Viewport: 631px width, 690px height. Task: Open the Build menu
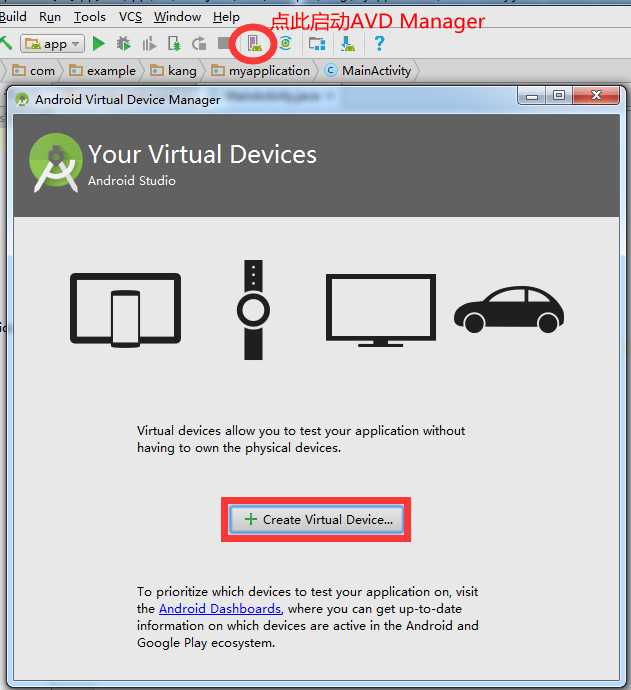click(13, 17)
